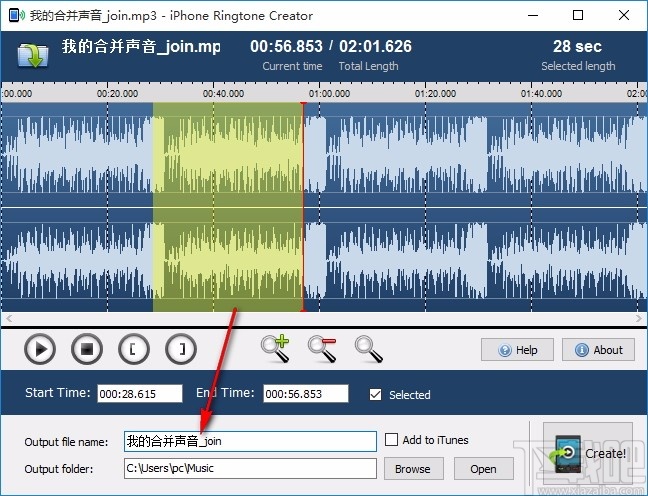Image resolution: width=648 pixels, height=496 pixels.
Task: Maximize the iPhone Ringtone Creator window
Action: coord(578,15)
